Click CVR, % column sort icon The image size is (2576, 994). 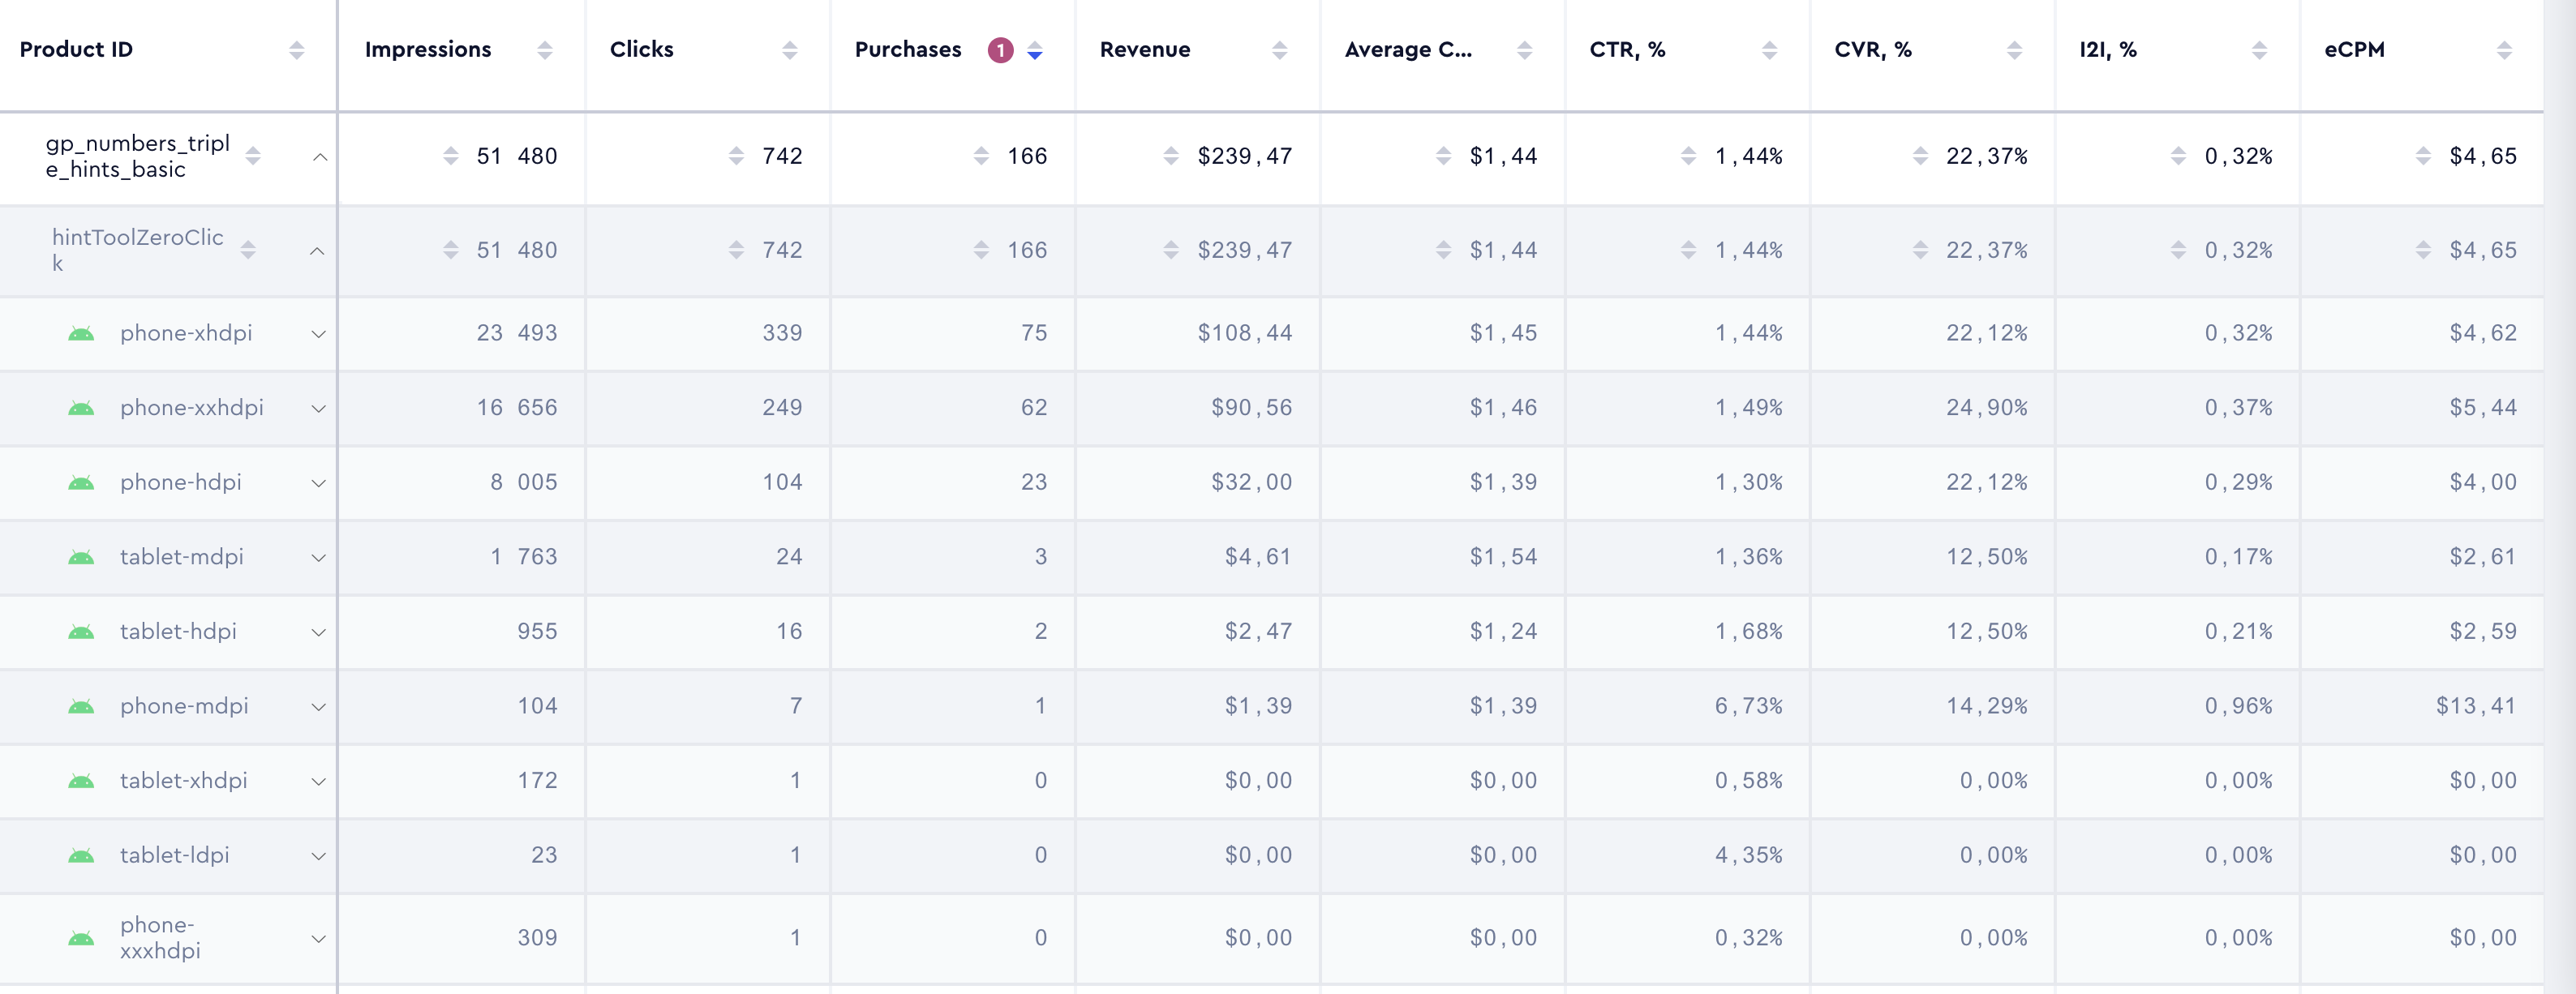pyautogui.click(x=2014, y=50)
